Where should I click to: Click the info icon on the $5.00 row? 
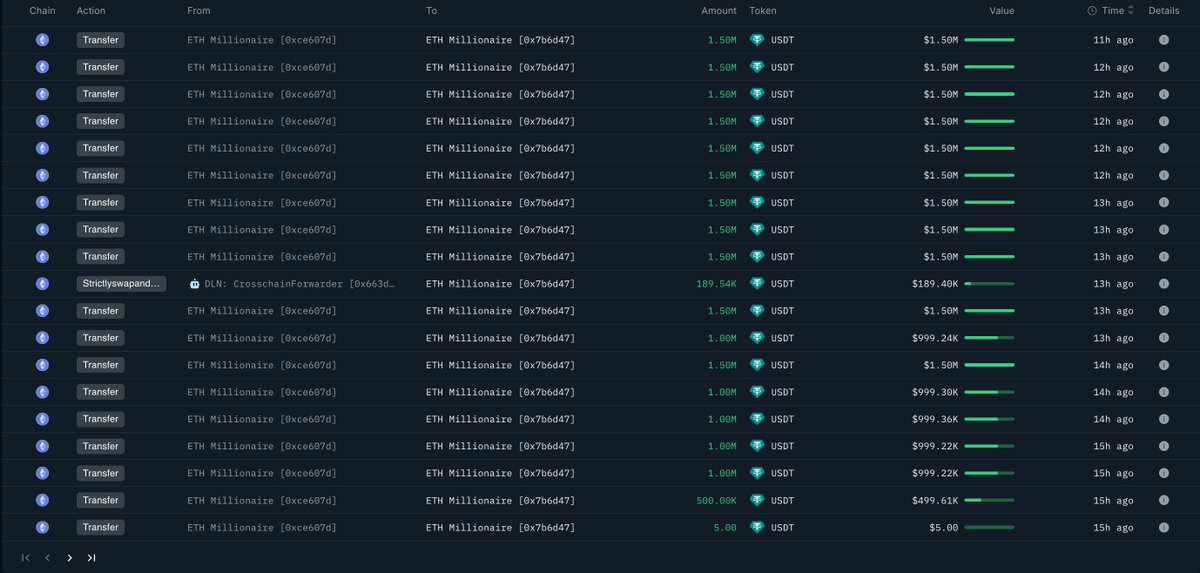1163,527
